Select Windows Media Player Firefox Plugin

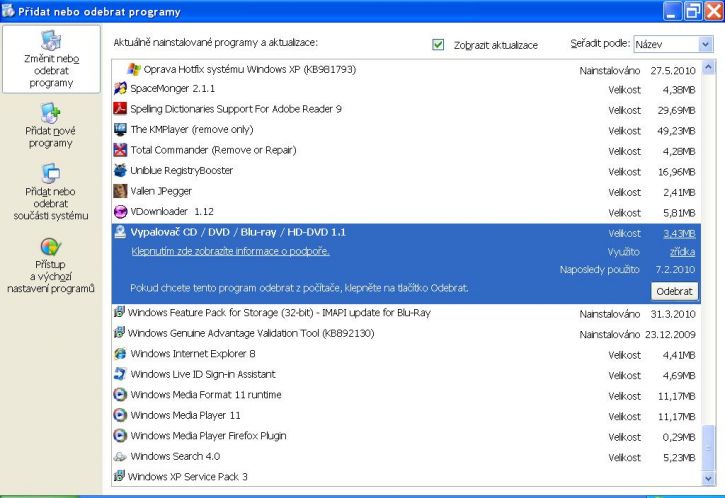406,436
